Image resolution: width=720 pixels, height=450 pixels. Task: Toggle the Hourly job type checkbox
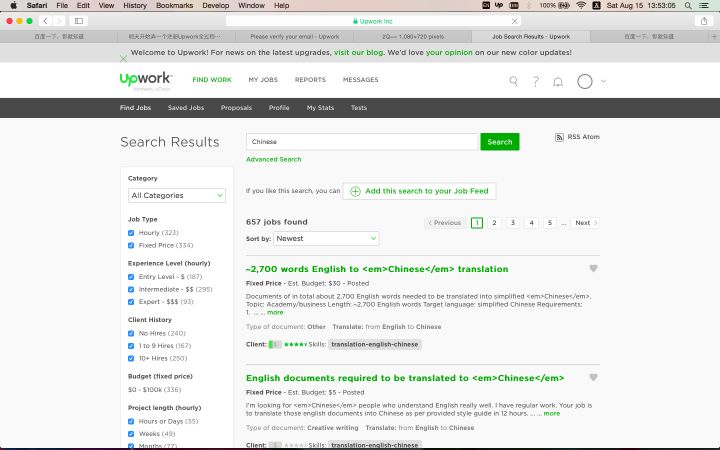pos(131,233)
